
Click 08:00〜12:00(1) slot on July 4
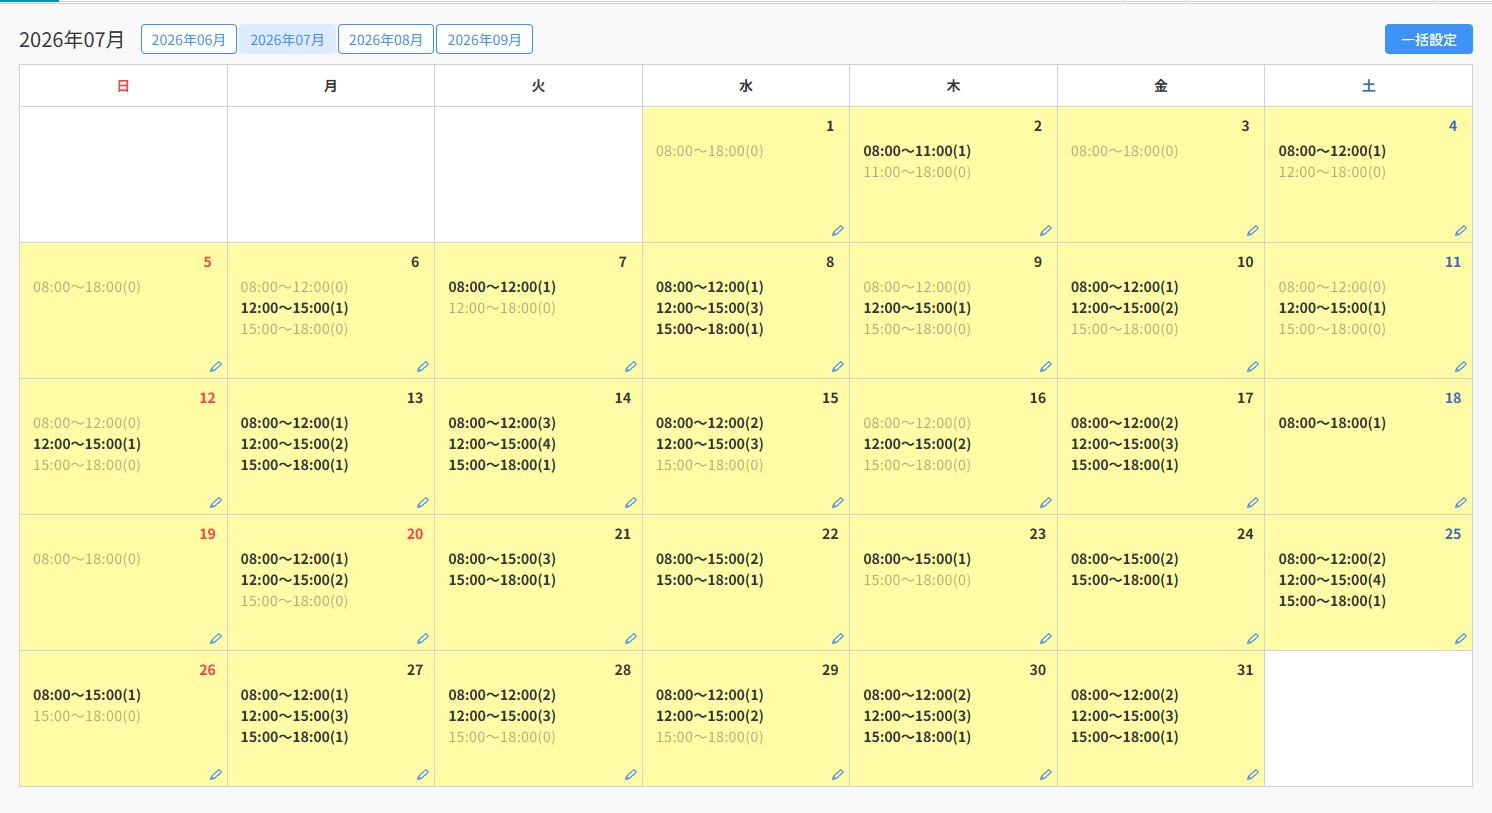pos(1332,151)
